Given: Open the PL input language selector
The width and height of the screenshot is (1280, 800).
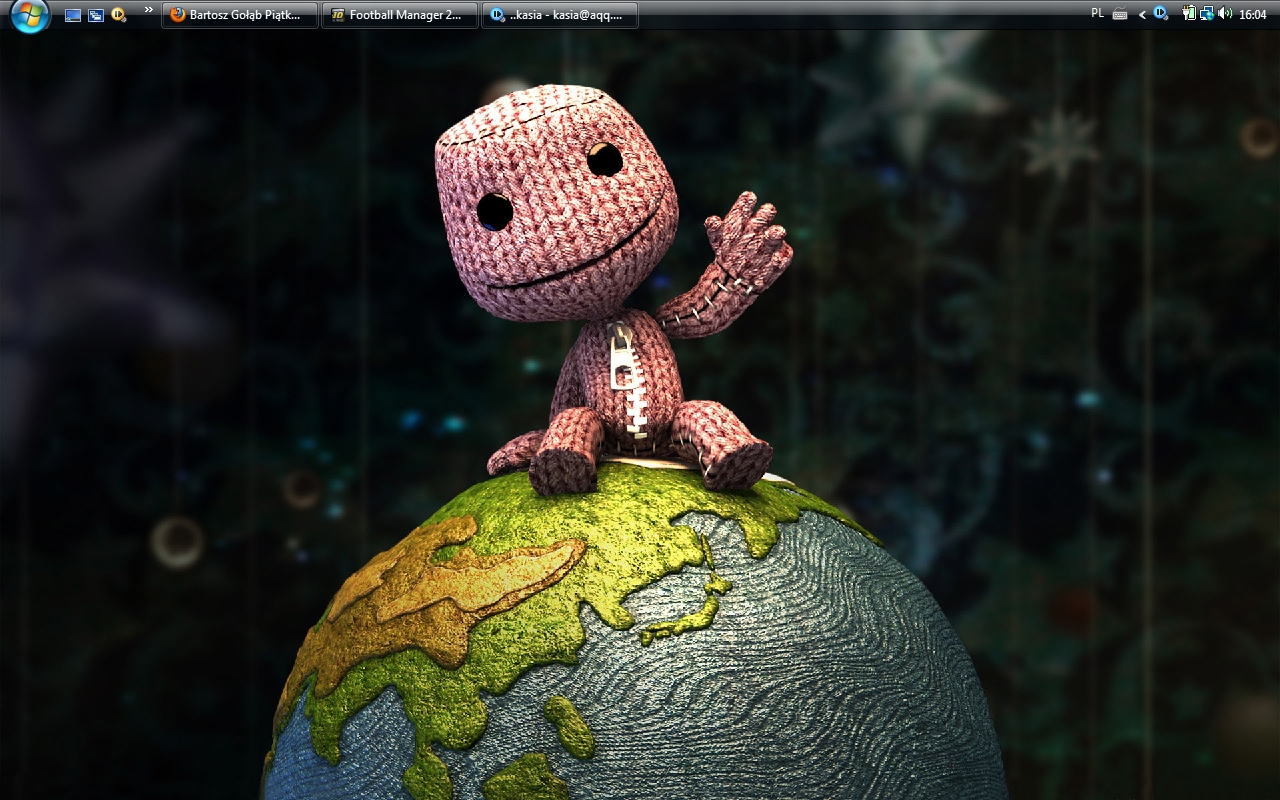Looking at the screenshot, I should (x=1097, y=14).
